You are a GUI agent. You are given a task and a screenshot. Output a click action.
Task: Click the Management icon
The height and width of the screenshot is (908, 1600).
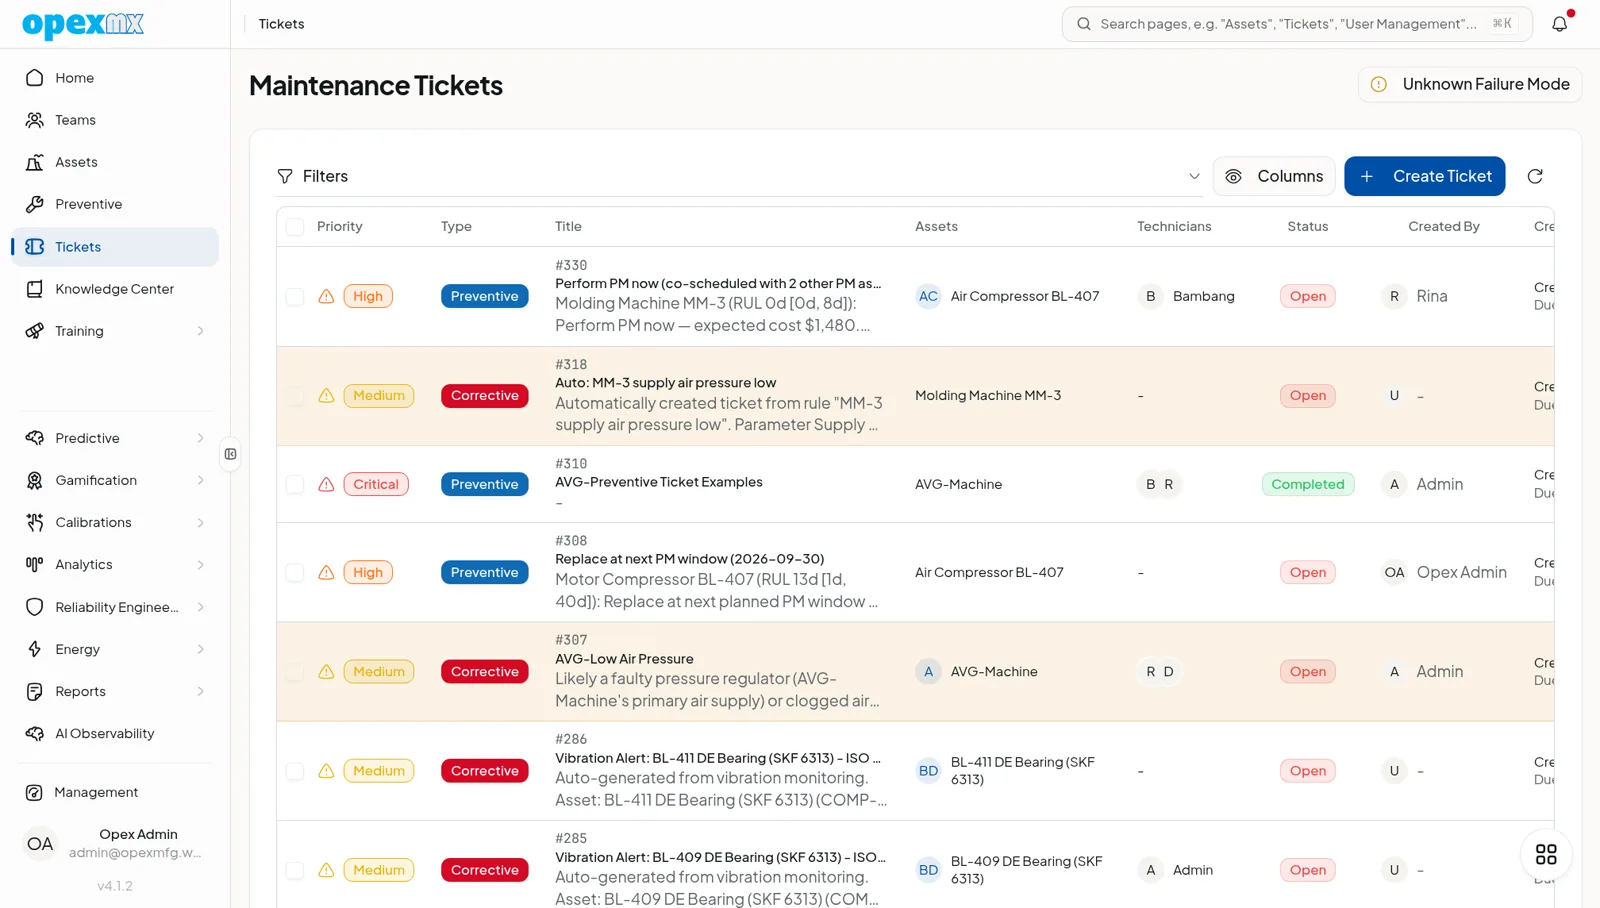34,792
